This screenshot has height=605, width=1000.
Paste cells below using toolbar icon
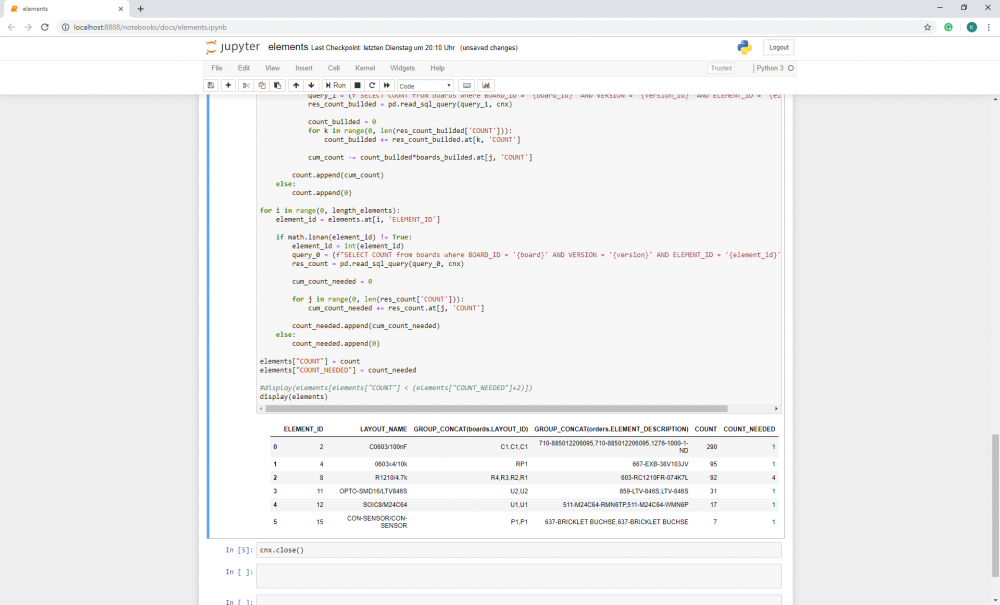[277, 86]
